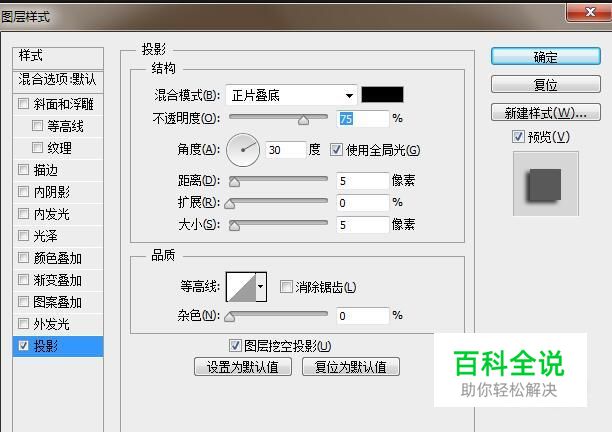This screenshot has width=612, height=432.
Task: Enable the 纹理 checkbox
Action: click(37, 148)
